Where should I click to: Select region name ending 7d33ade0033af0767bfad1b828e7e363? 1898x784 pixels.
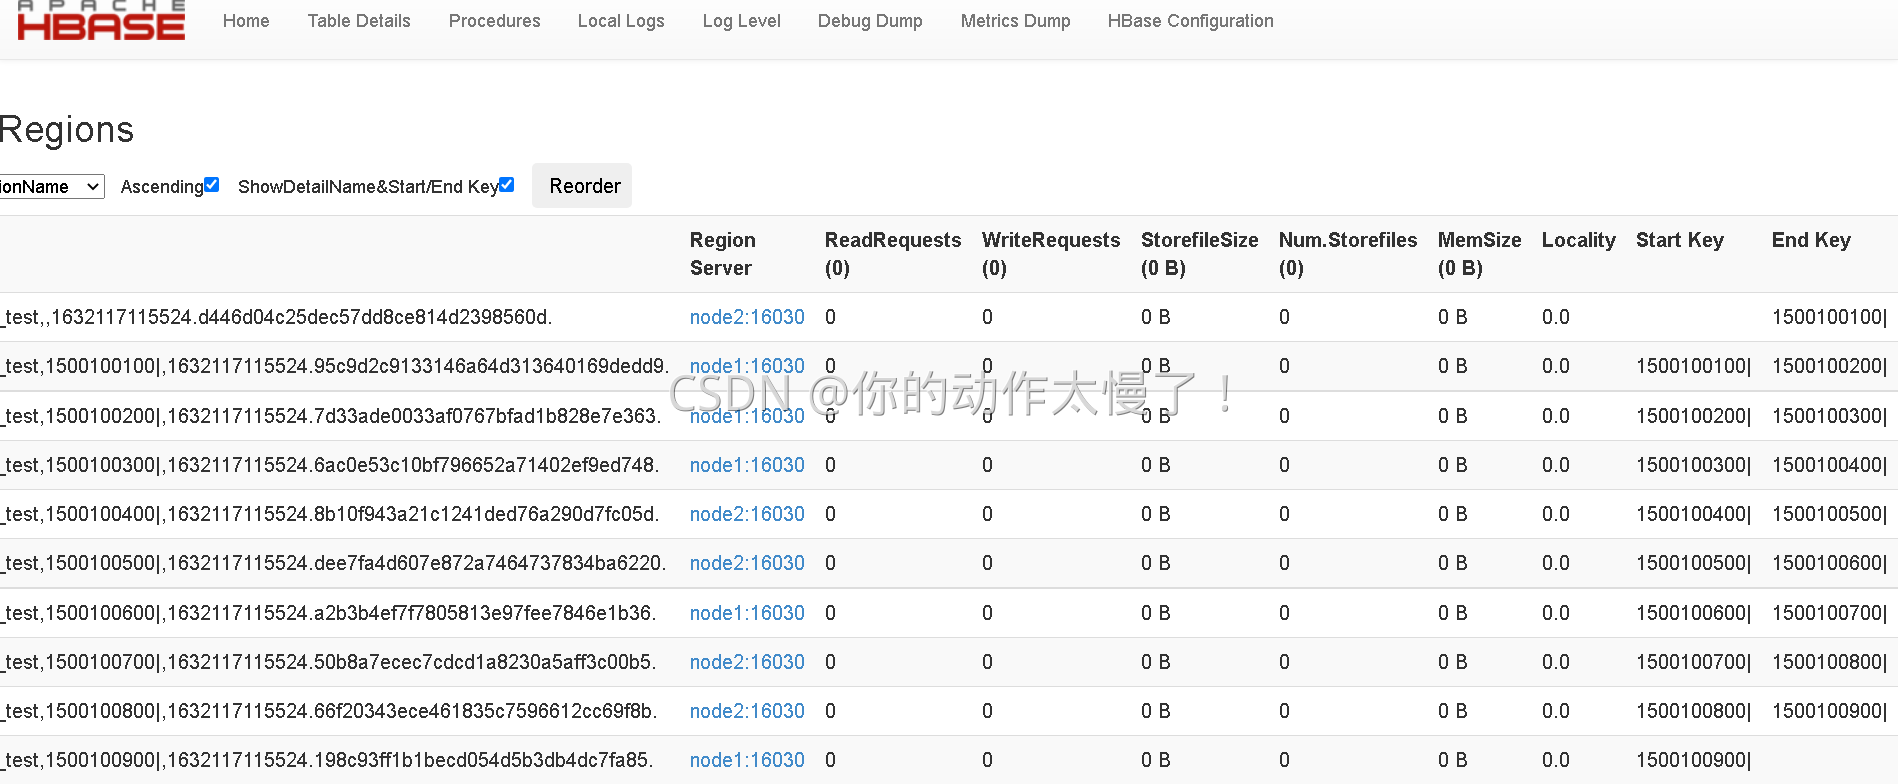(x=330, y=416)
